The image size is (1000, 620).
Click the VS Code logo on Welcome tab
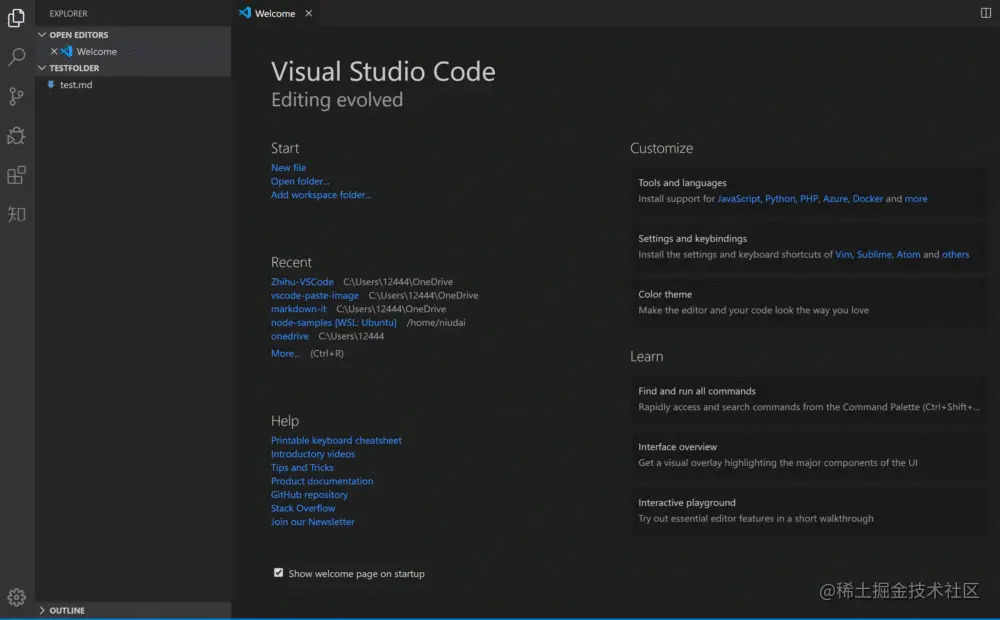[245, 13]
